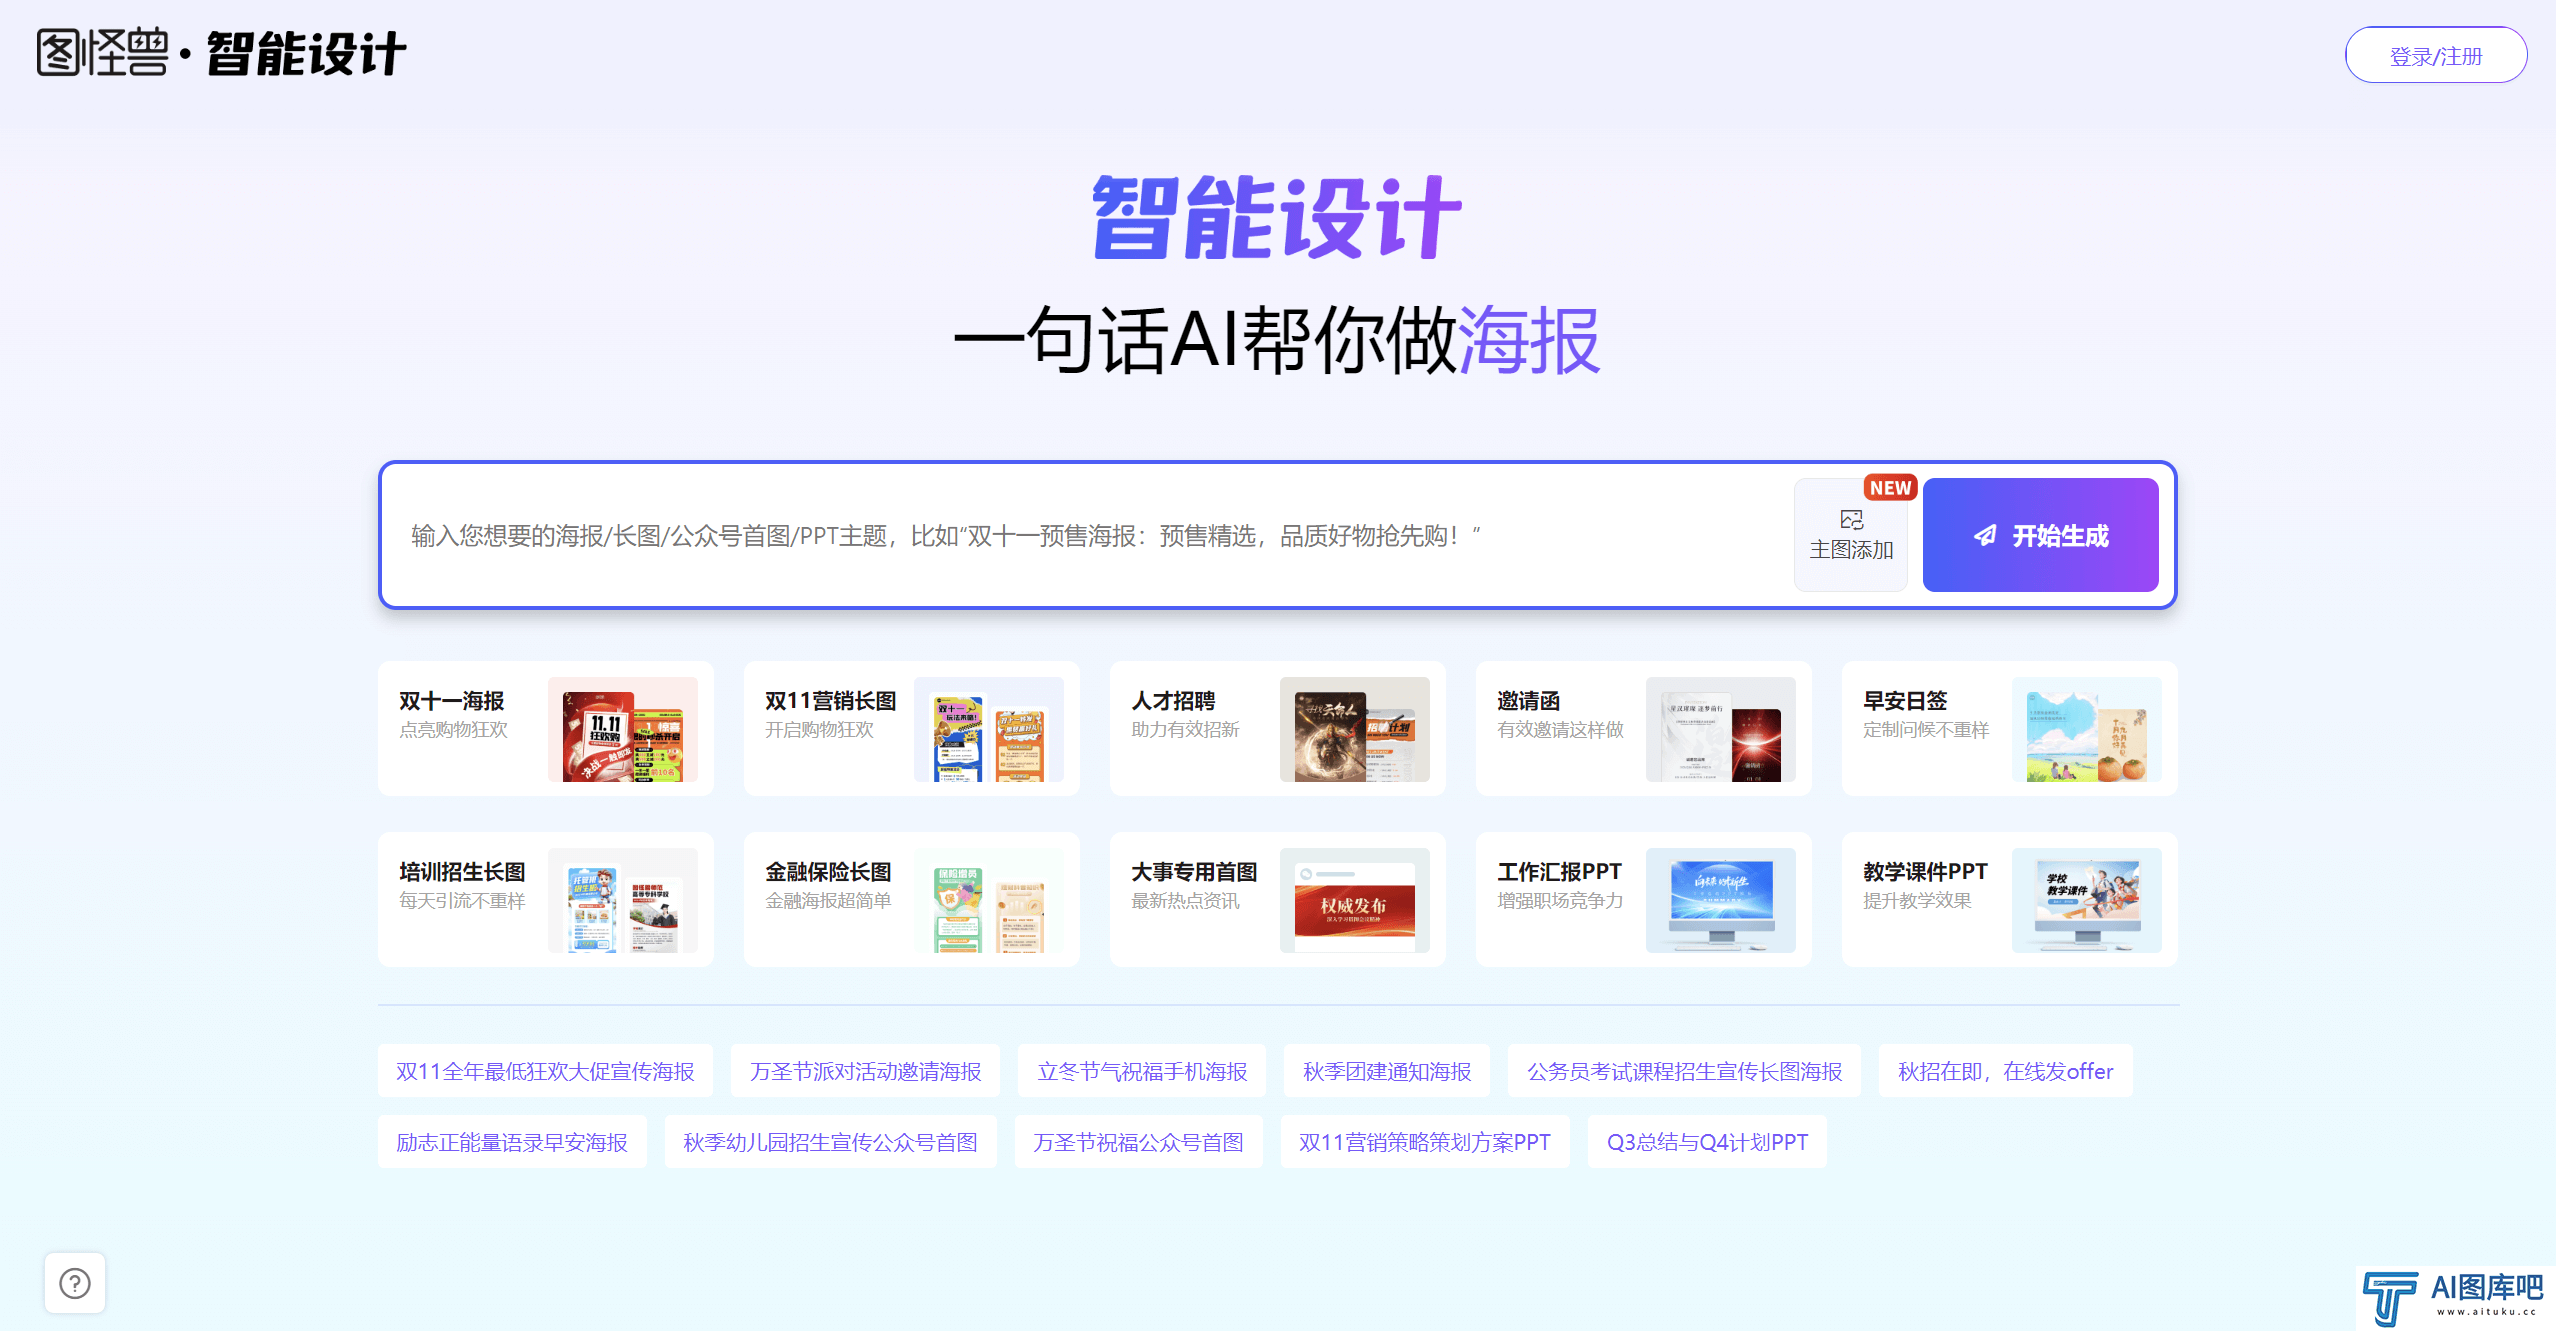Choose the 秋季团建通知海报 suggestion
Image resolution: width=2556 pixels, height=1331 pixels.
click(x=1387, y=1071)
